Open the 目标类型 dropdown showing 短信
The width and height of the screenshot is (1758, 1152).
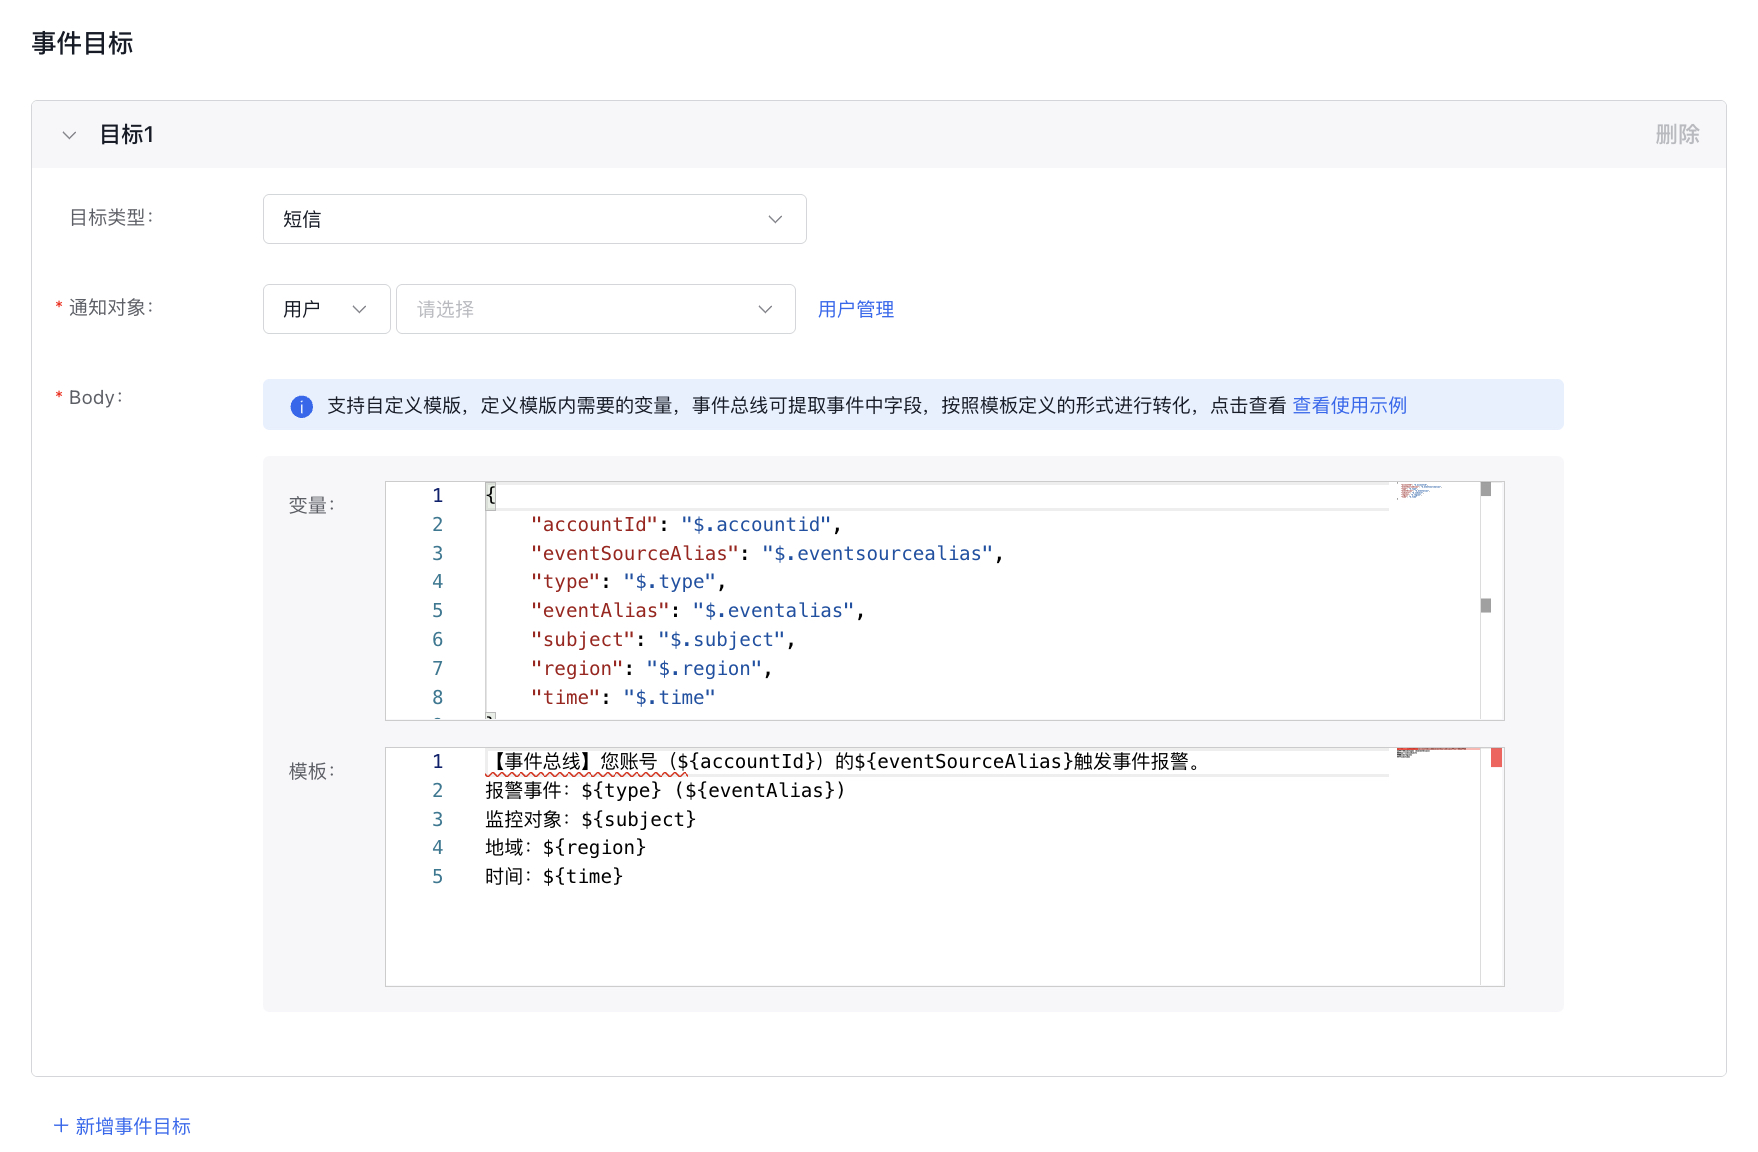[x=534, y=219]
